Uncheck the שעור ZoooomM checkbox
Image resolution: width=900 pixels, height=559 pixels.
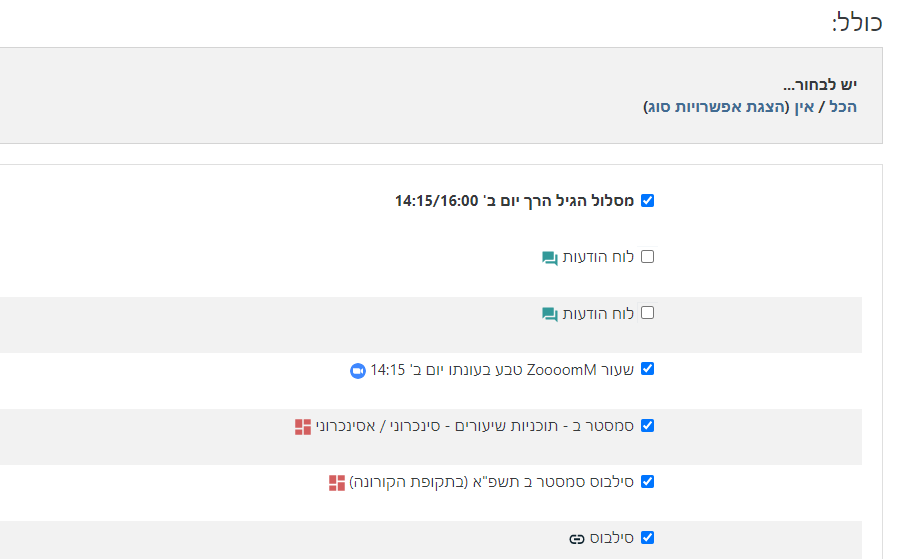(x=647, y=369)
